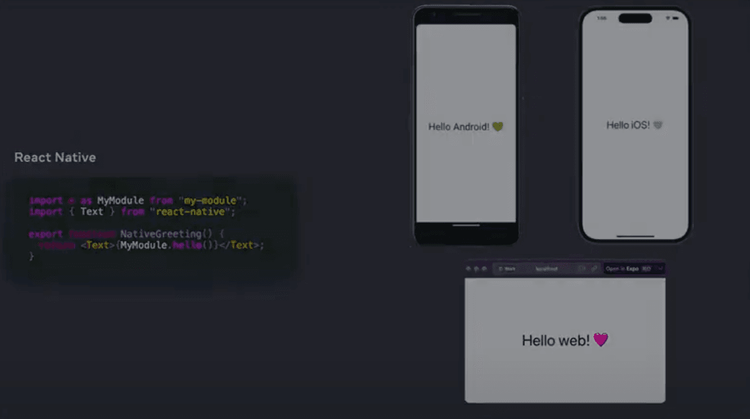
Task: Click the "my-module" string in code
Action: coord(210,200)
